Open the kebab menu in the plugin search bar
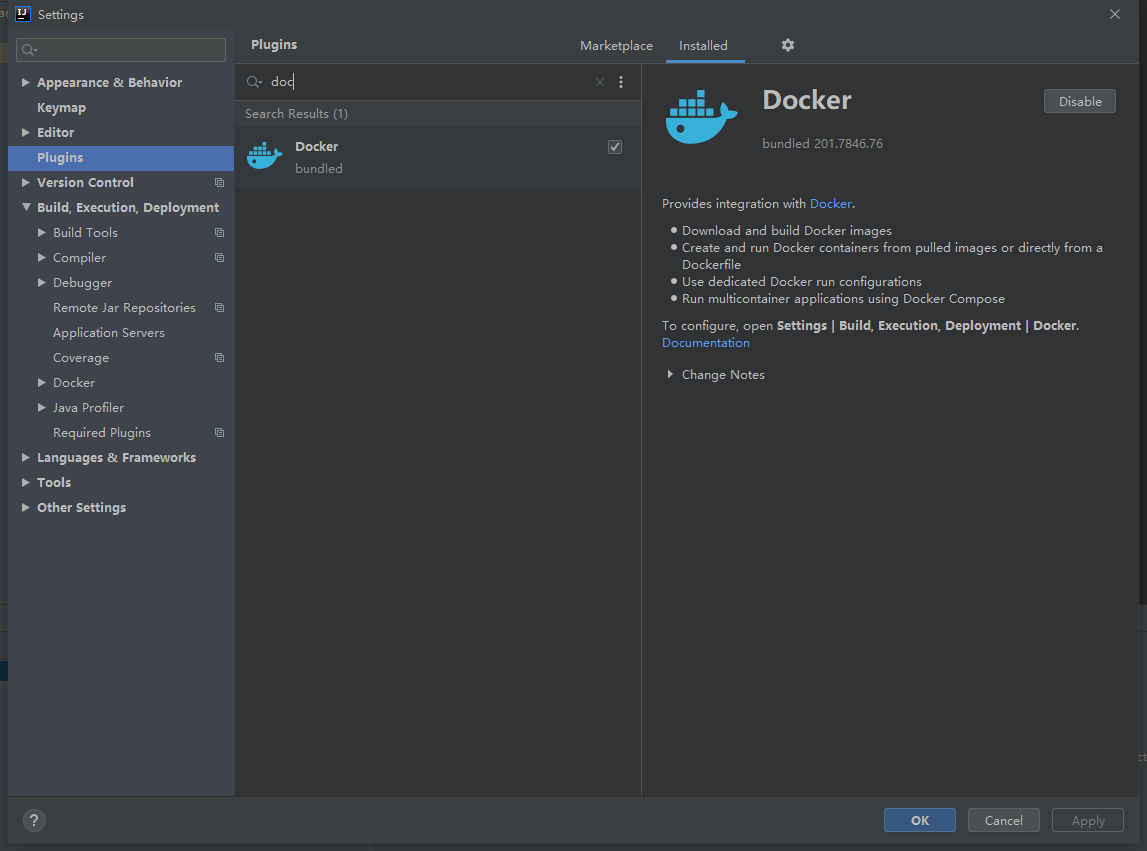1147x851 pixels. coord(621,81)
